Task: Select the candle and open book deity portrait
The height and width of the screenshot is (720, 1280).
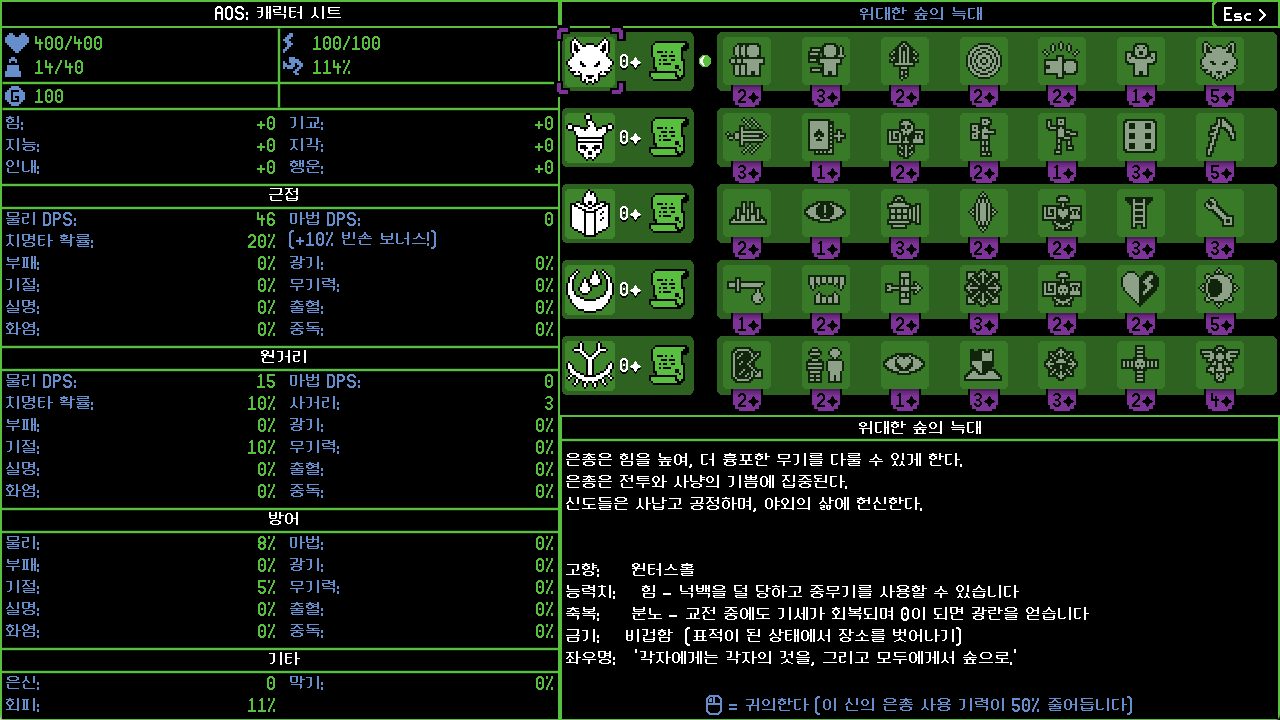Action: [590, 213]
